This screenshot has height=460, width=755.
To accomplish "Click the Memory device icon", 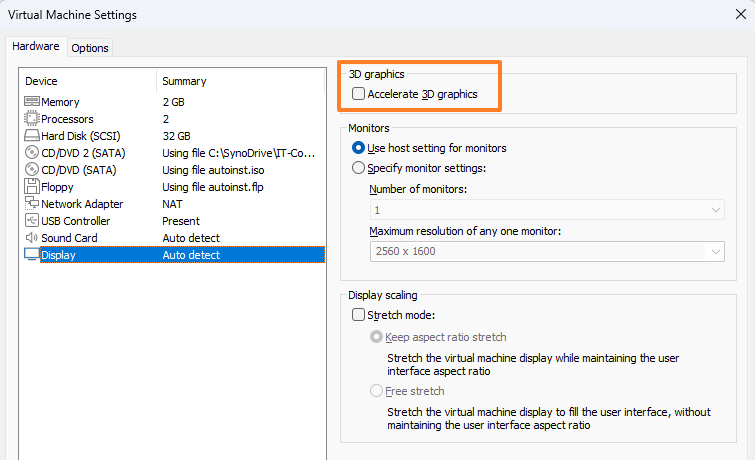I will (x=32, y=102).
